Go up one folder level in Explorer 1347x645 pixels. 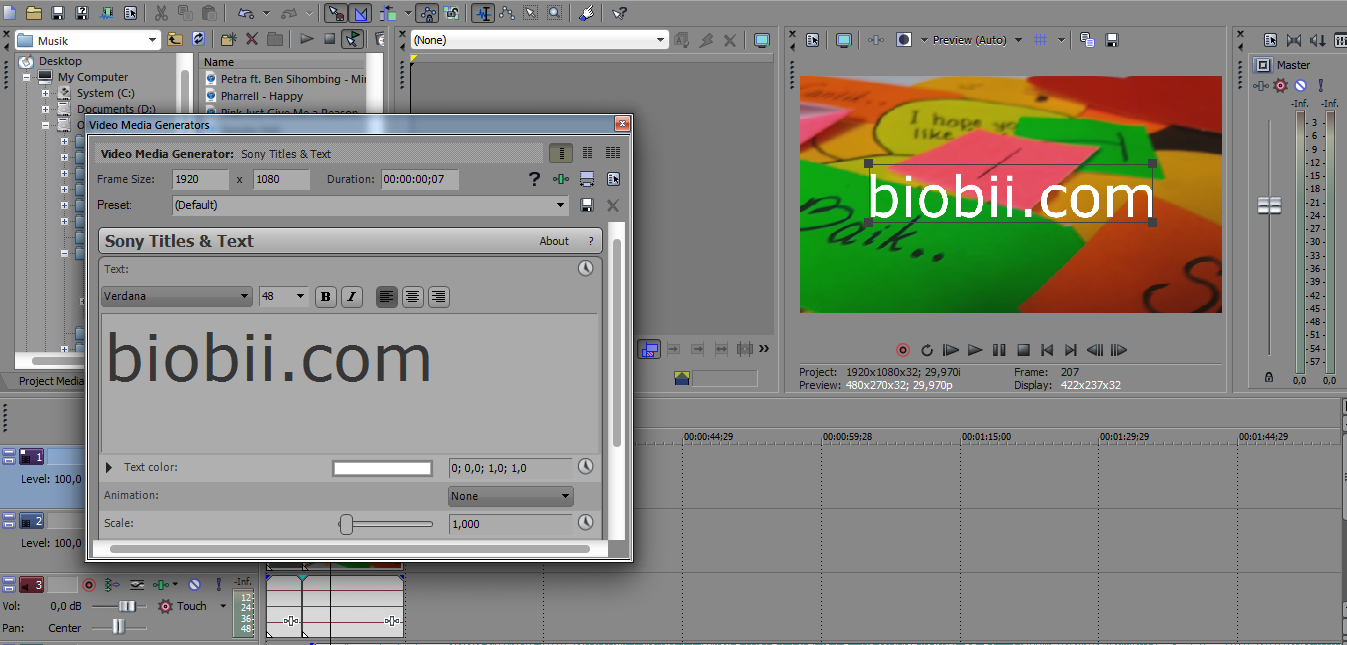(x=175, y=40)
